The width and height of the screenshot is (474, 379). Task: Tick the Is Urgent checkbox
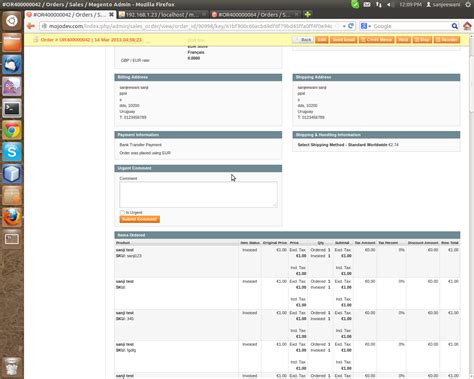click(x=122, y=212)
